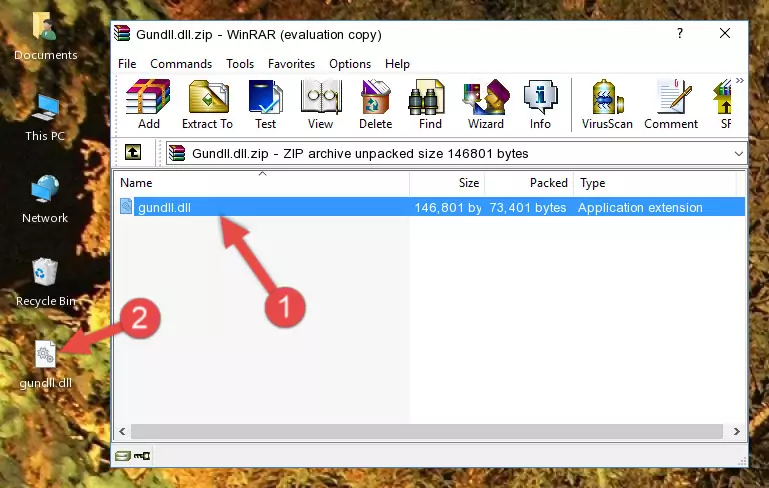Open the File menu
Screen dimensions: 769x488
click(x=127, y=64)
